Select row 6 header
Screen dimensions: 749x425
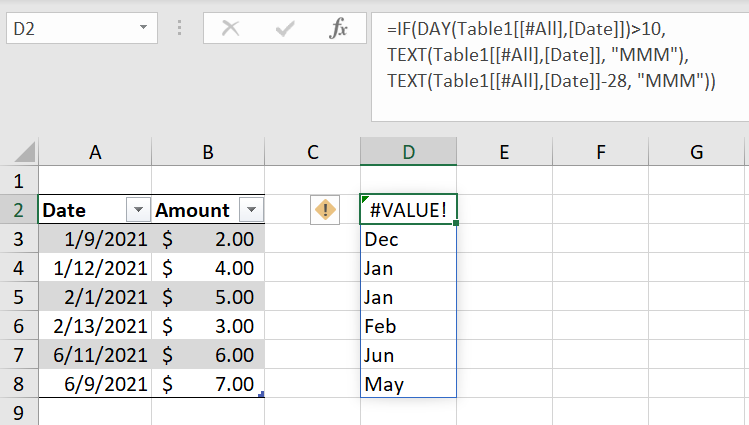[19, 326]
